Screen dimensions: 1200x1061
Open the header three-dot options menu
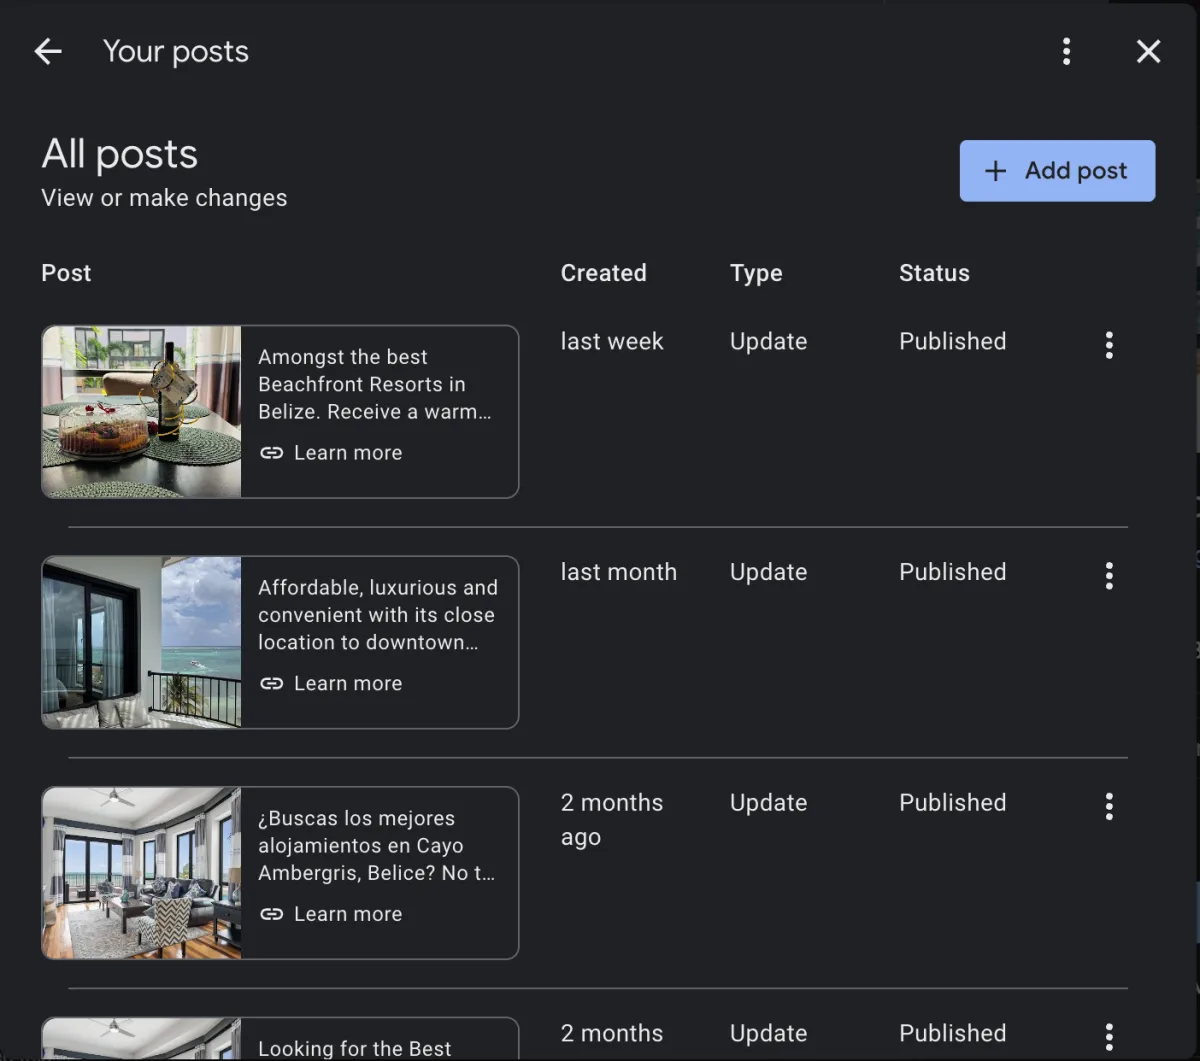[1066, 52]
